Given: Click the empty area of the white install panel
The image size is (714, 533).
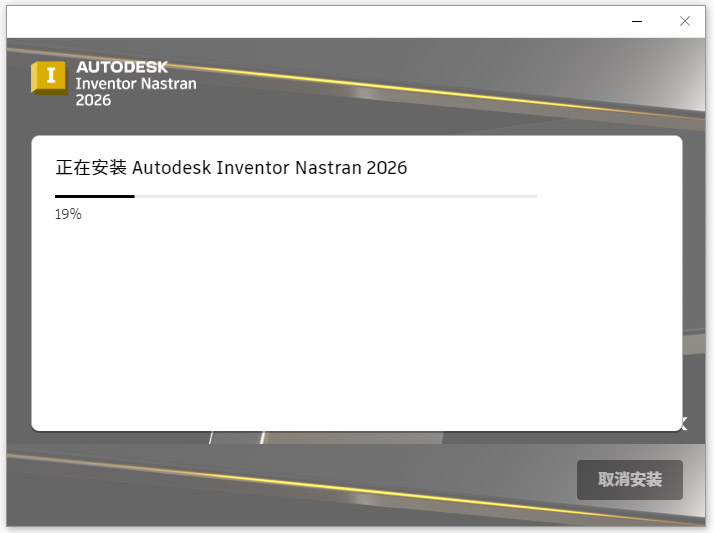Looking at the screenshot, I should coord(356,330).
